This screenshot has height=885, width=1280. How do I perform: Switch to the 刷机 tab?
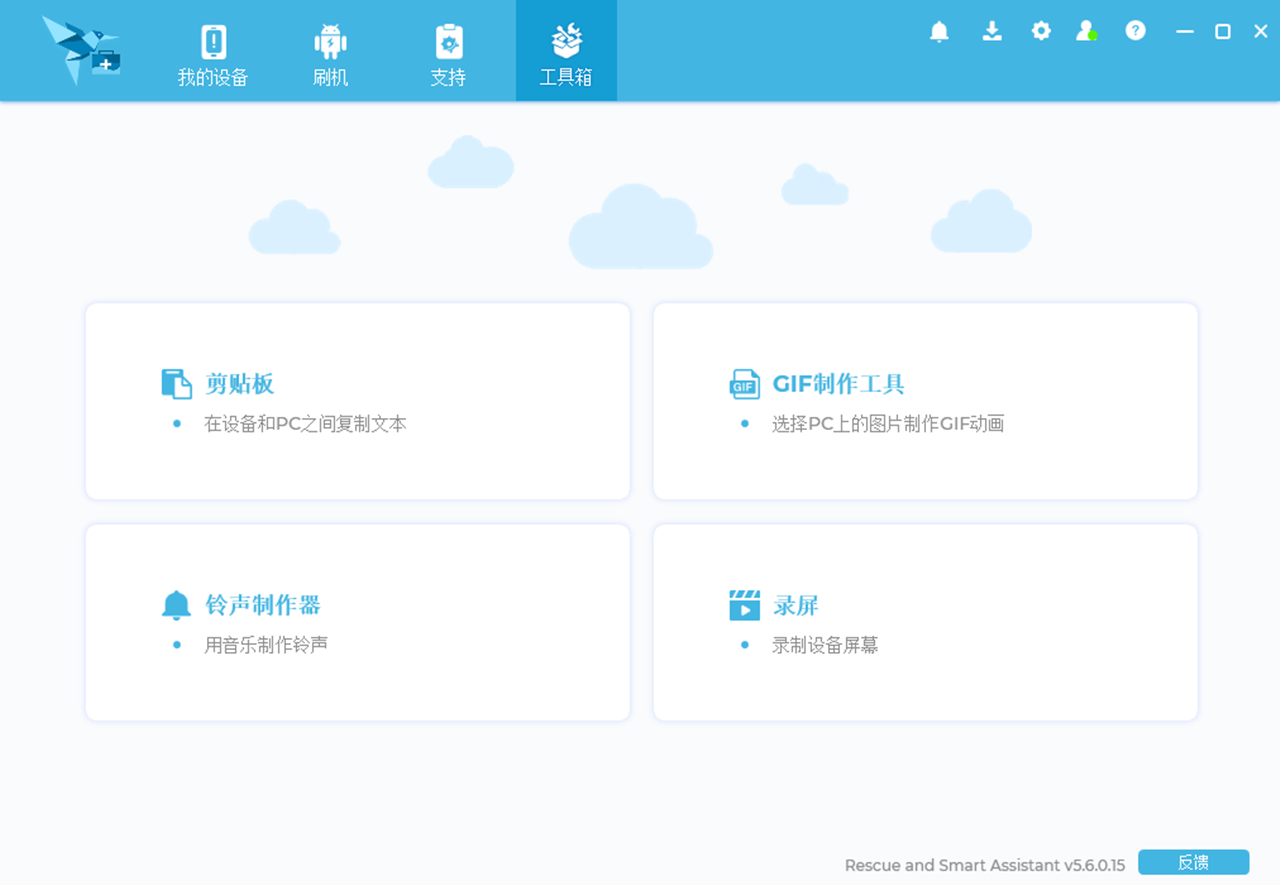(x=330, y=51)
